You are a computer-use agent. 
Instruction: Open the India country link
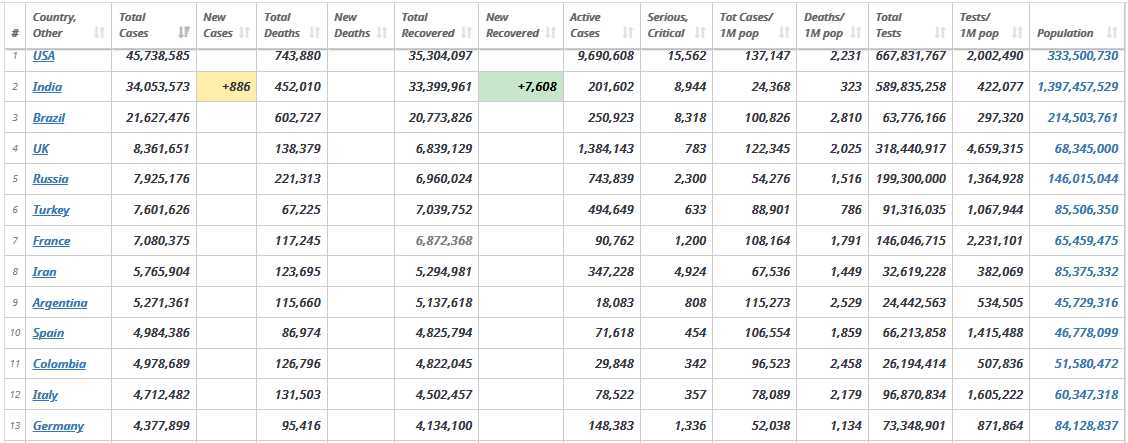pyautogui.click(x=47, y=87)
